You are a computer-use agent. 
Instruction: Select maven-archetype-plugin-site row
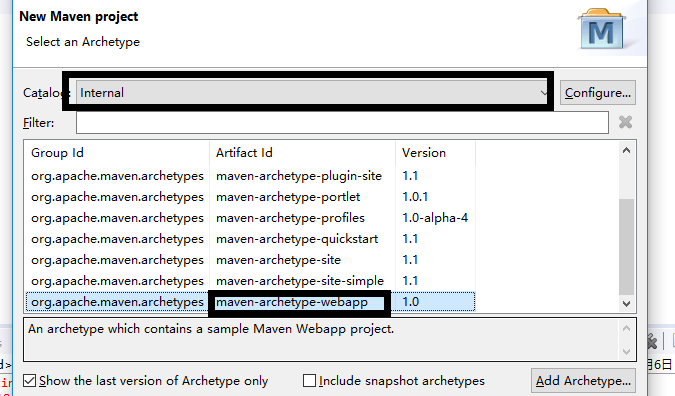point(251,176)
